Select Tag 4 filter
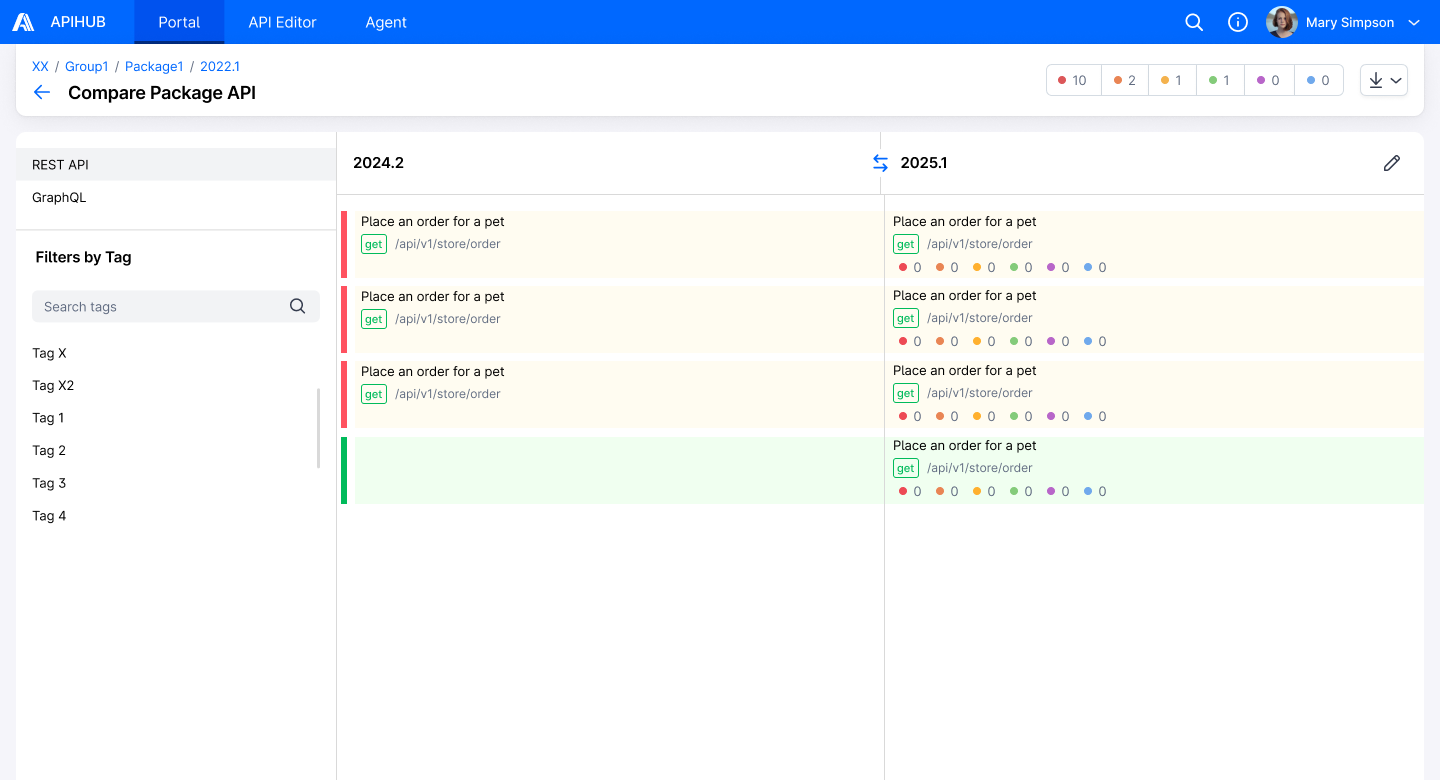The image size is (1440, 780). pos(49,516)
